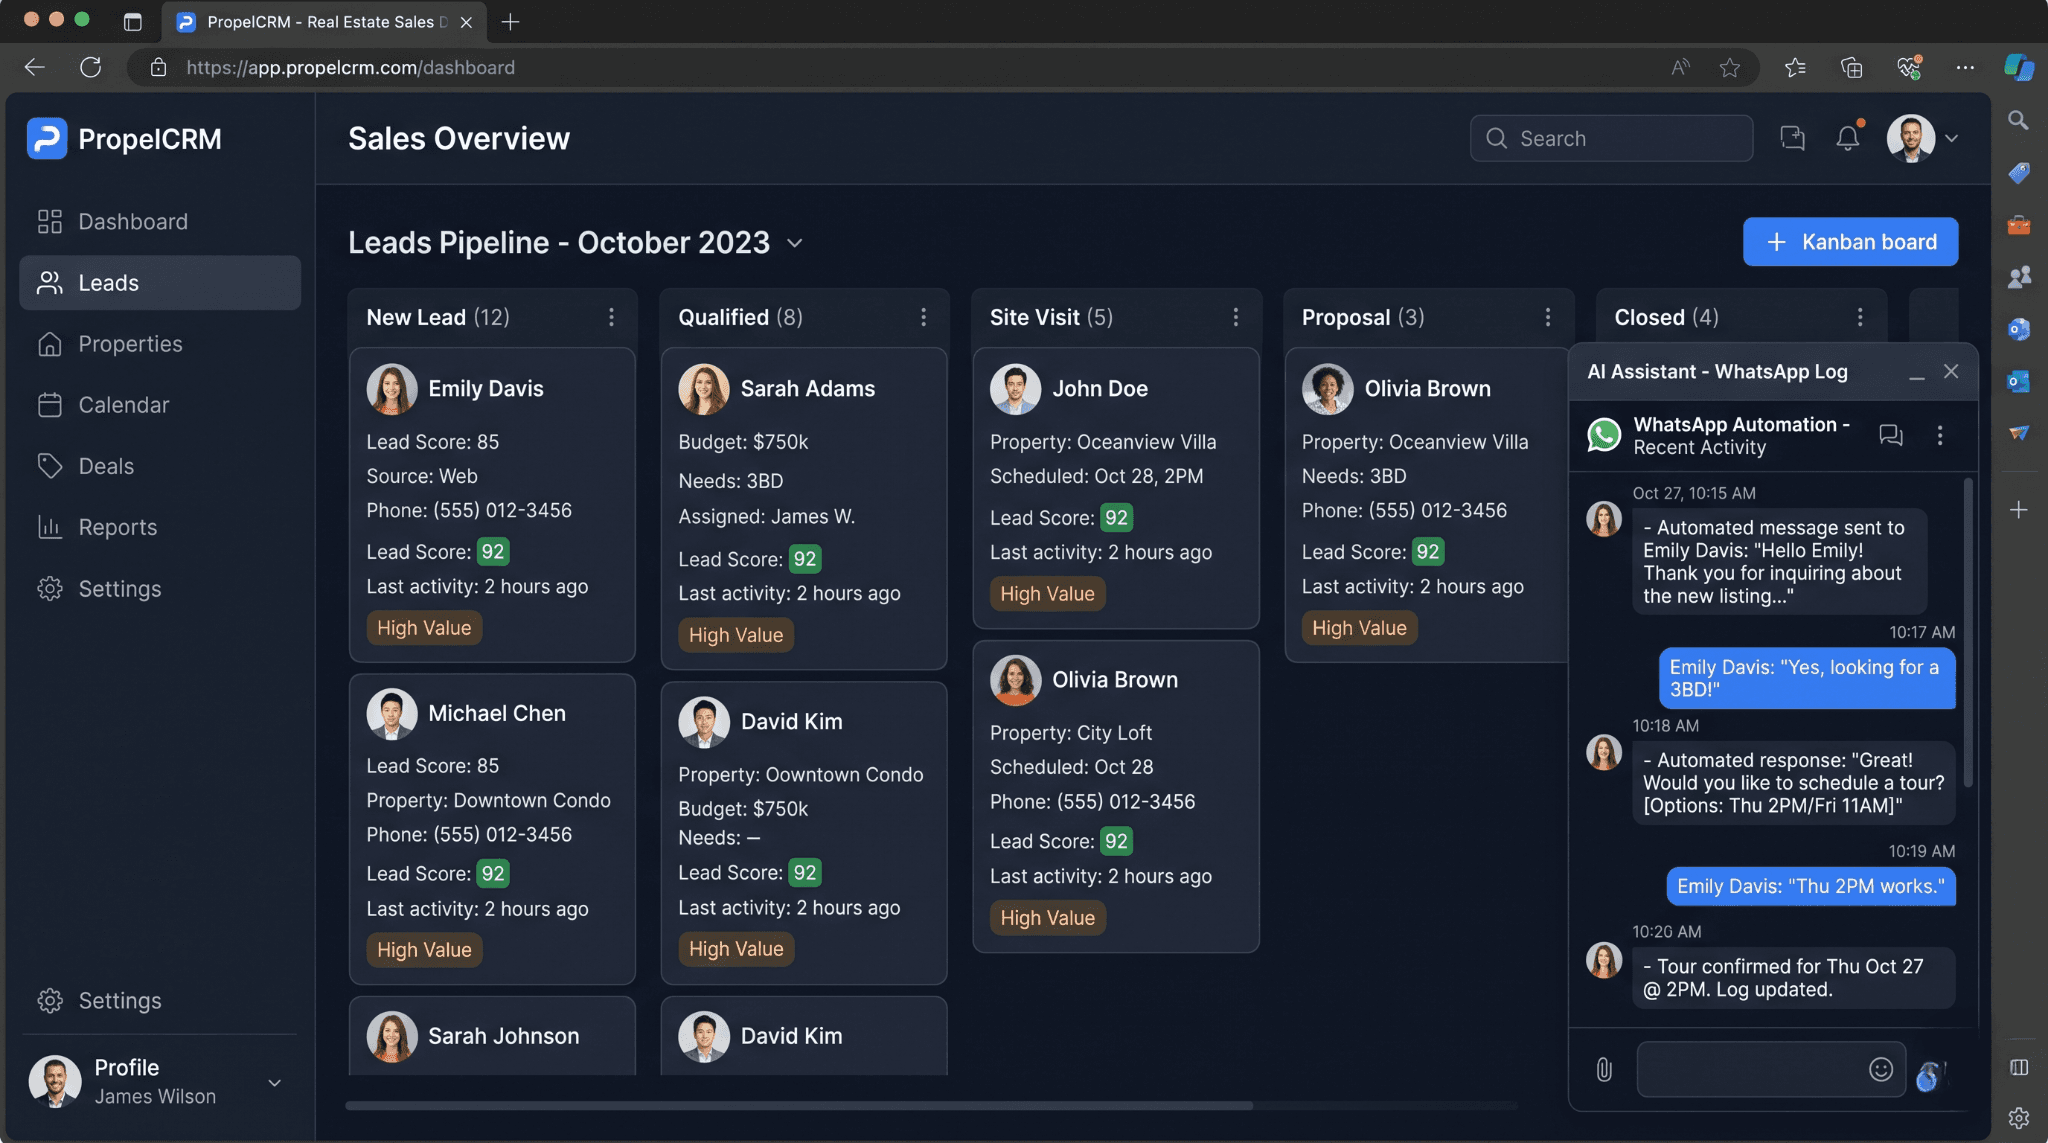Open the browser collections icon
The height and width of the screenshot is (1143, 2048).
click(1851, 67)
